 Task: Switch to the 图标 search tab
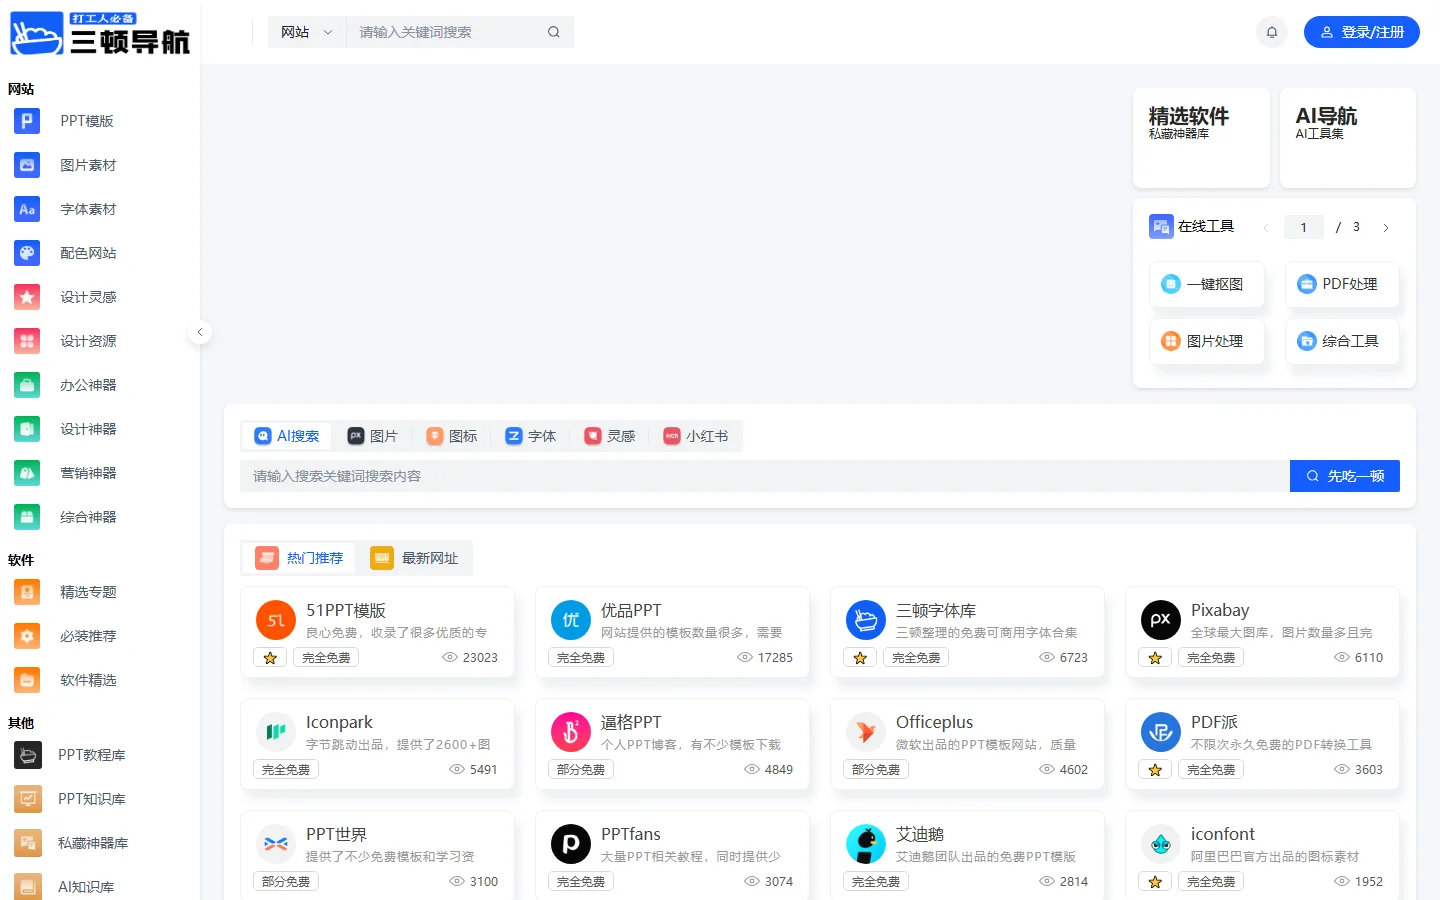pyautogui.click(x=451, y=436)
